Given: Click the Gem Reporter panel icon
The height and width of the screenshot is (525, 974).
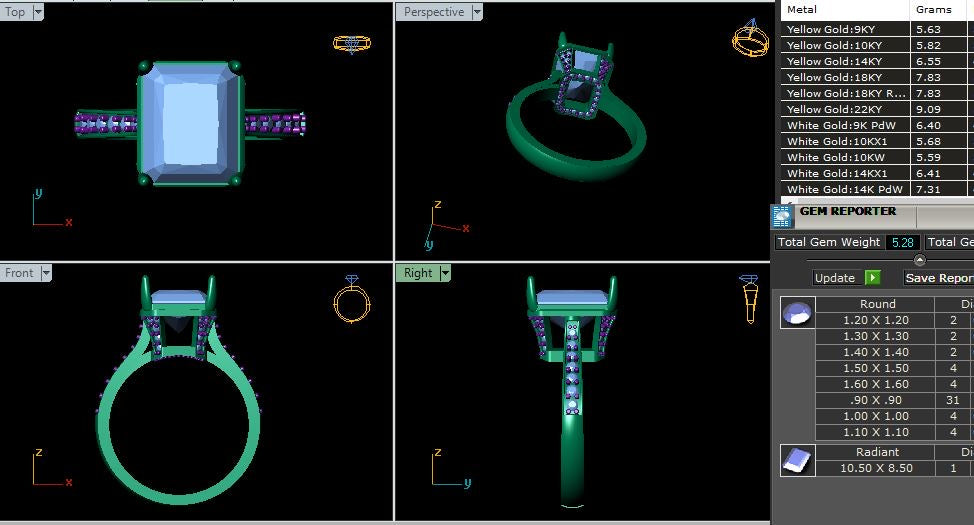Looking at the screenshot, I should click(783, 216).
